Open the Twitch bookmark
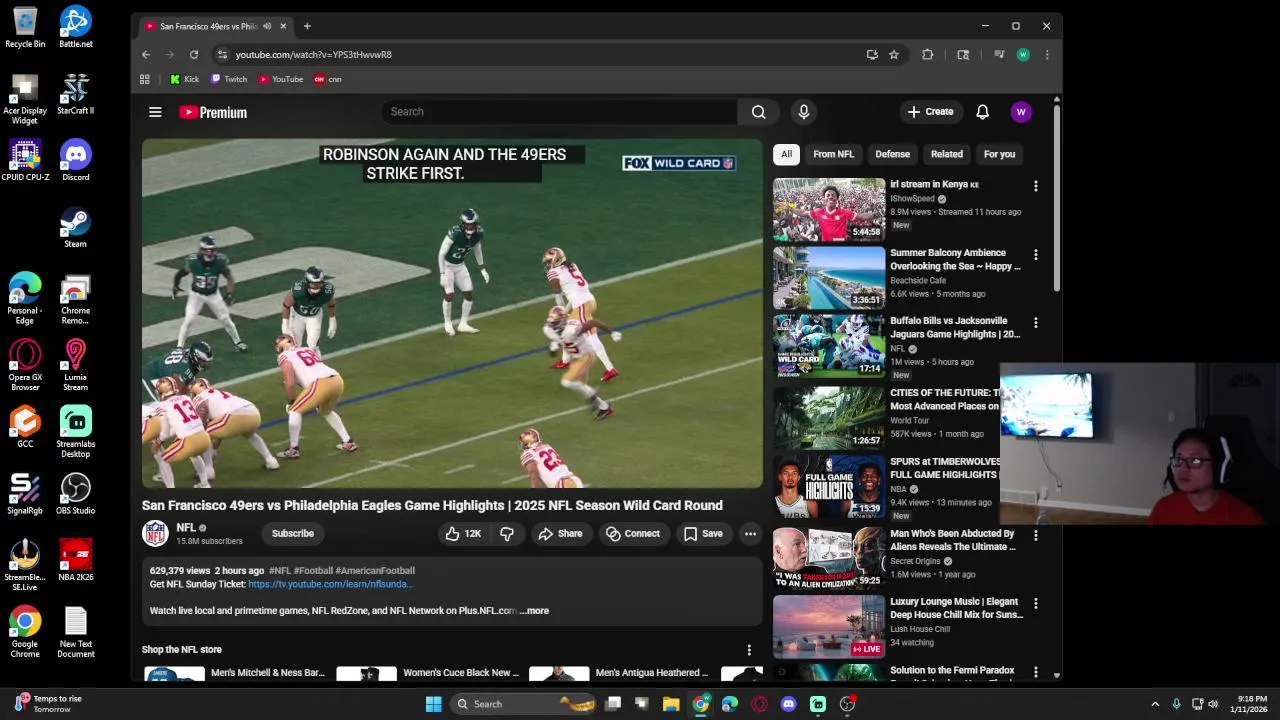The width and height of the screenshot is (1280, 720). [229, 79]
